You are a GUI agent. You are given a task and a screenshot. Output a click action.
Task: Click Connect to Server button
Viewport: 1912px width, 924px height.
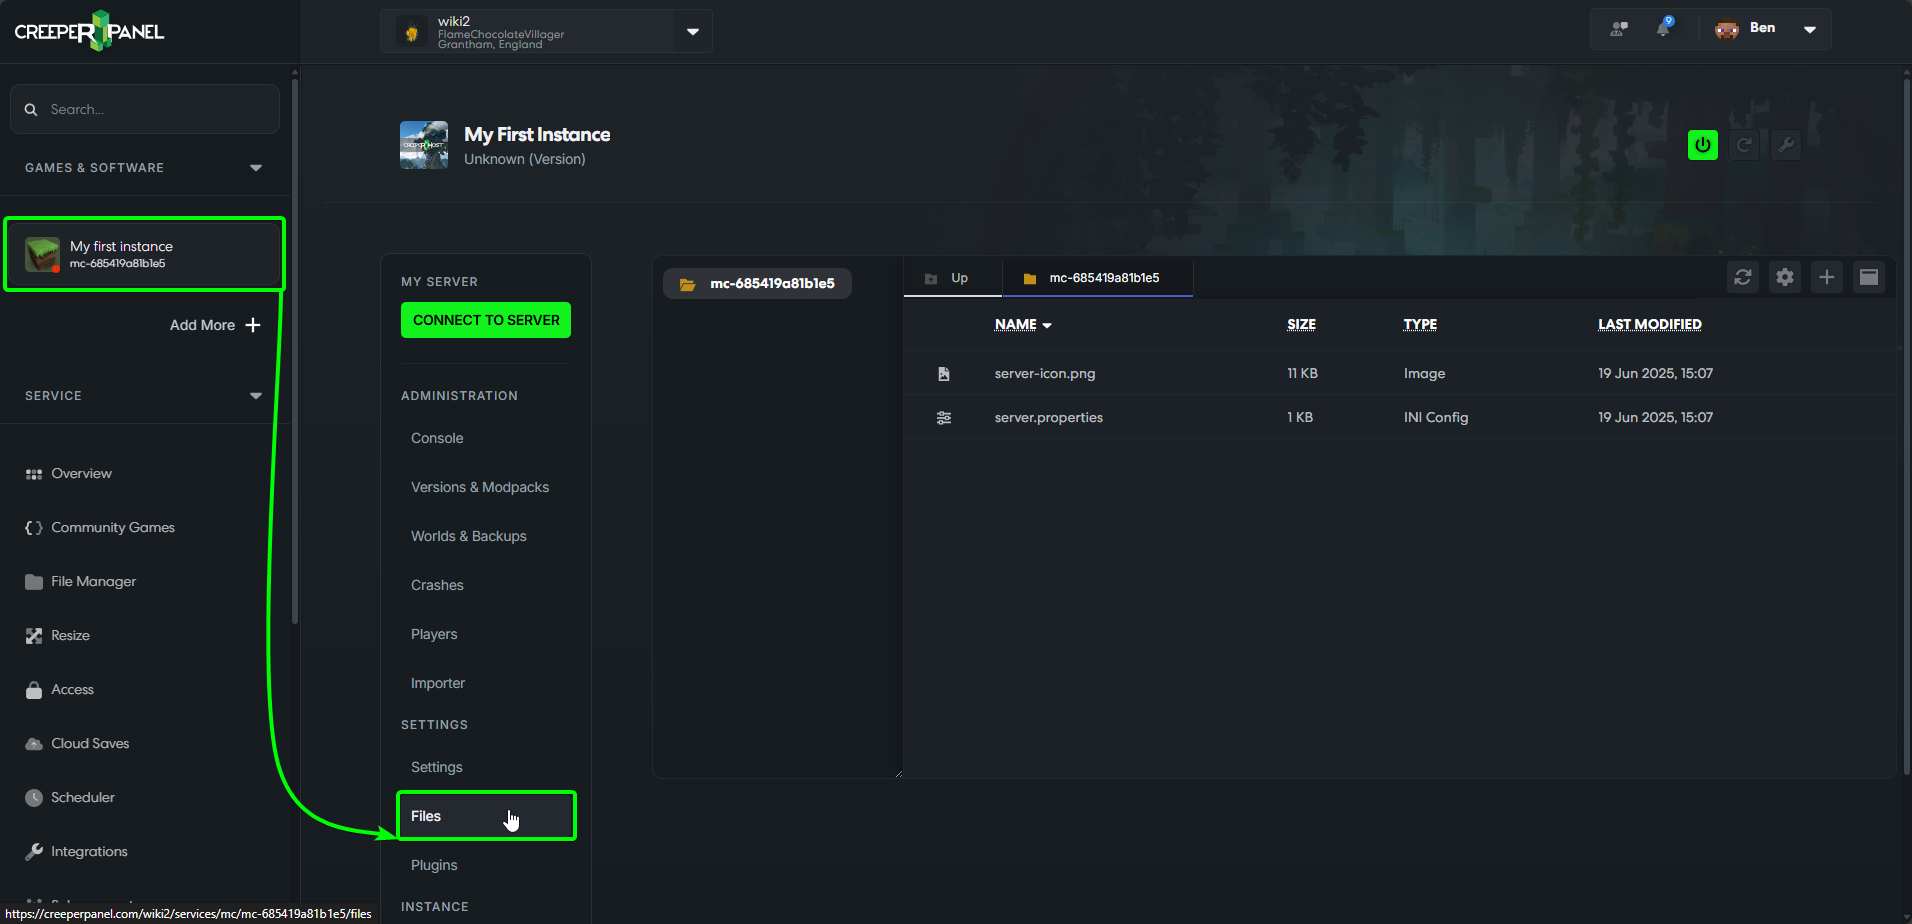(x=486, y=320)
